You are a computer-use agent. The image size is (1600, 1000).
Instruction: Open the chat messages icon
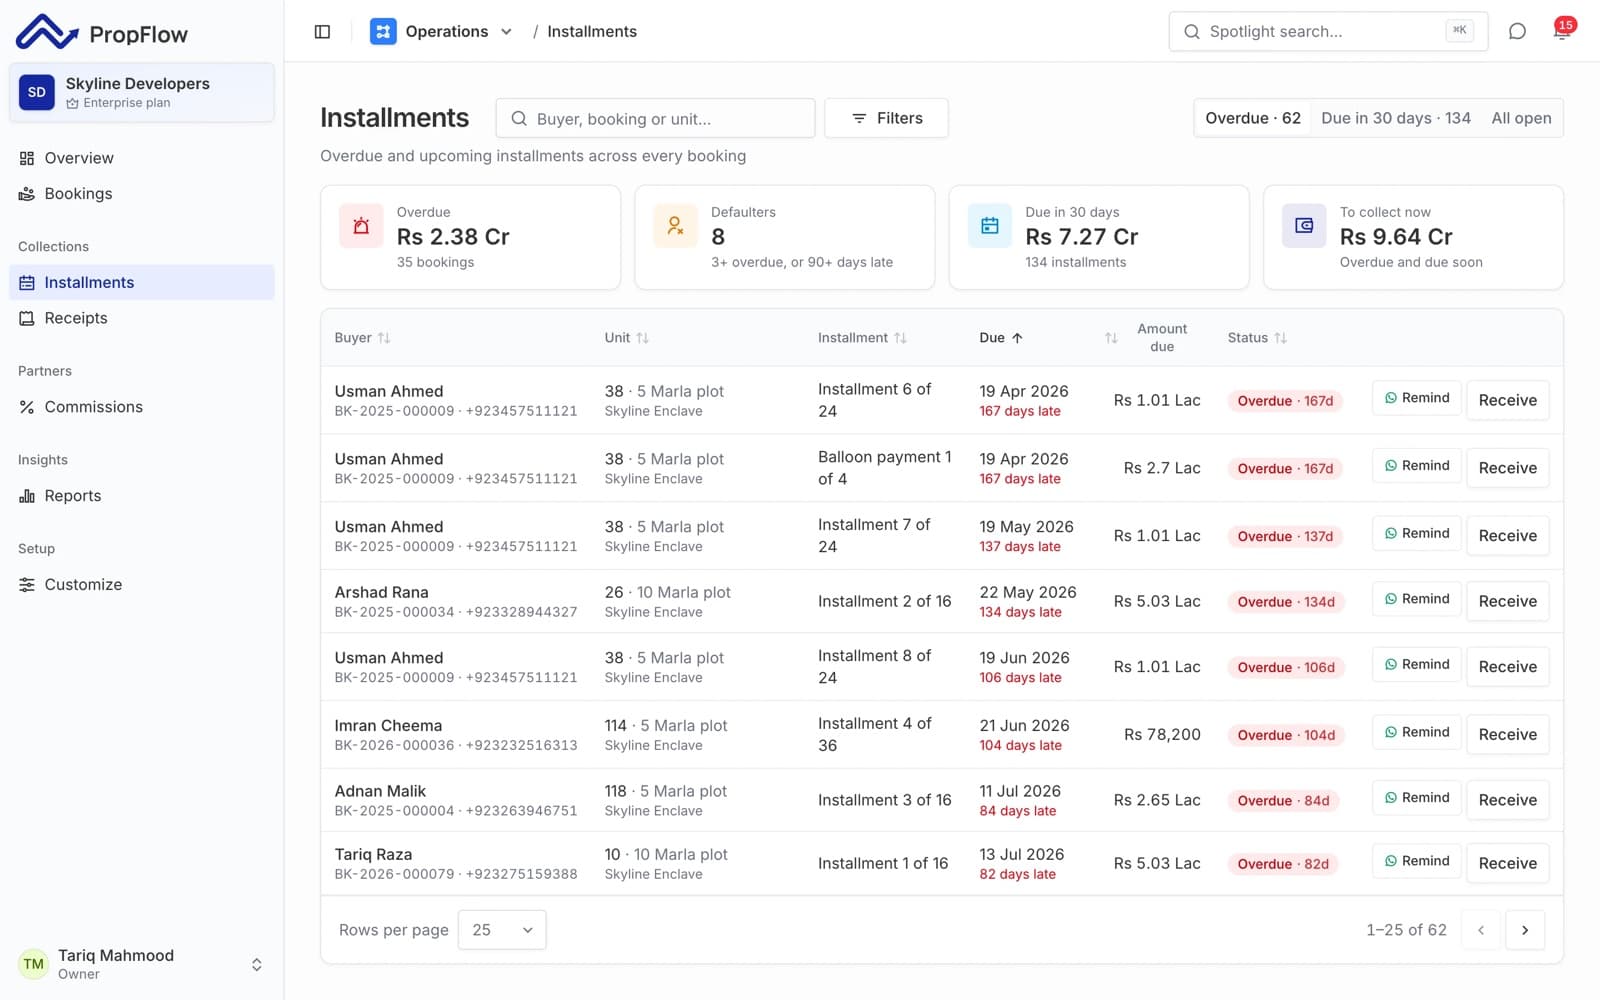tap(1517, 32)
